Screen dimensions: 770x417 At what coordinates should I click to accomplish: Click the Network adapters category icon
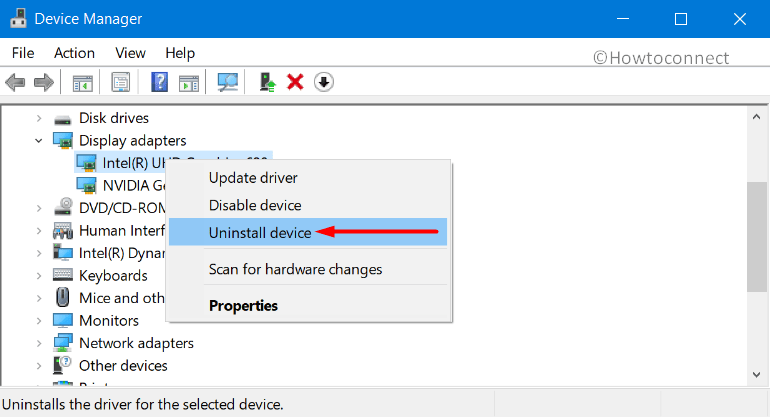click(x=63, y=343)
